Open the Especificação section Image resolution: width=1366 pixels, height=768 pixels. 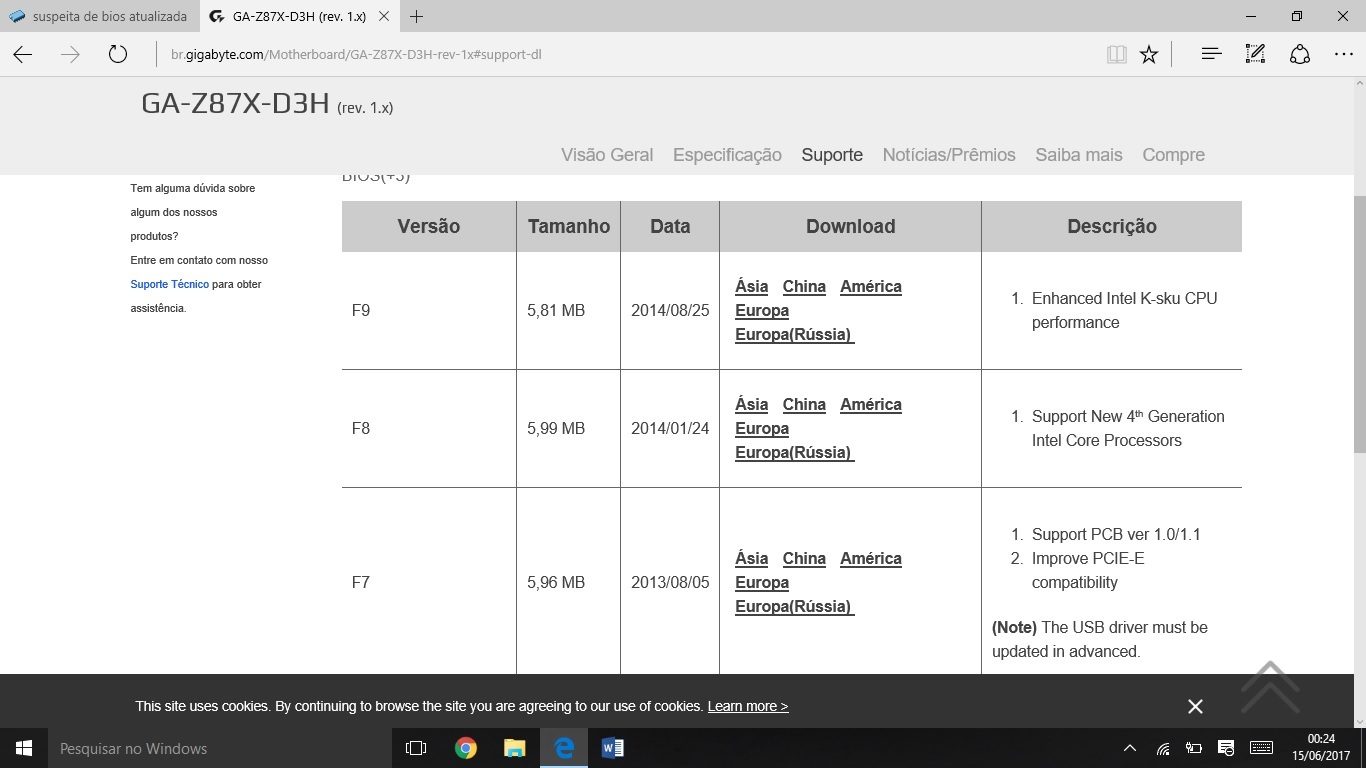[x=727, y=155]
